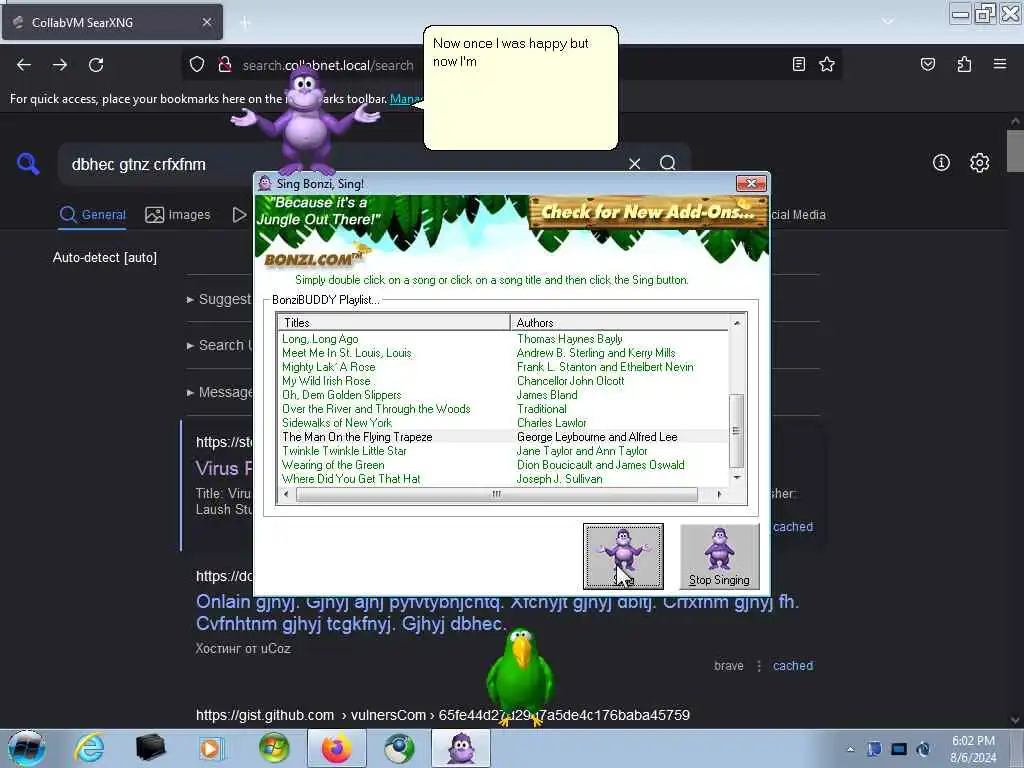
Task: Select song Wearing of the Green
Action: pyautogui.click(x=333, y=465)
